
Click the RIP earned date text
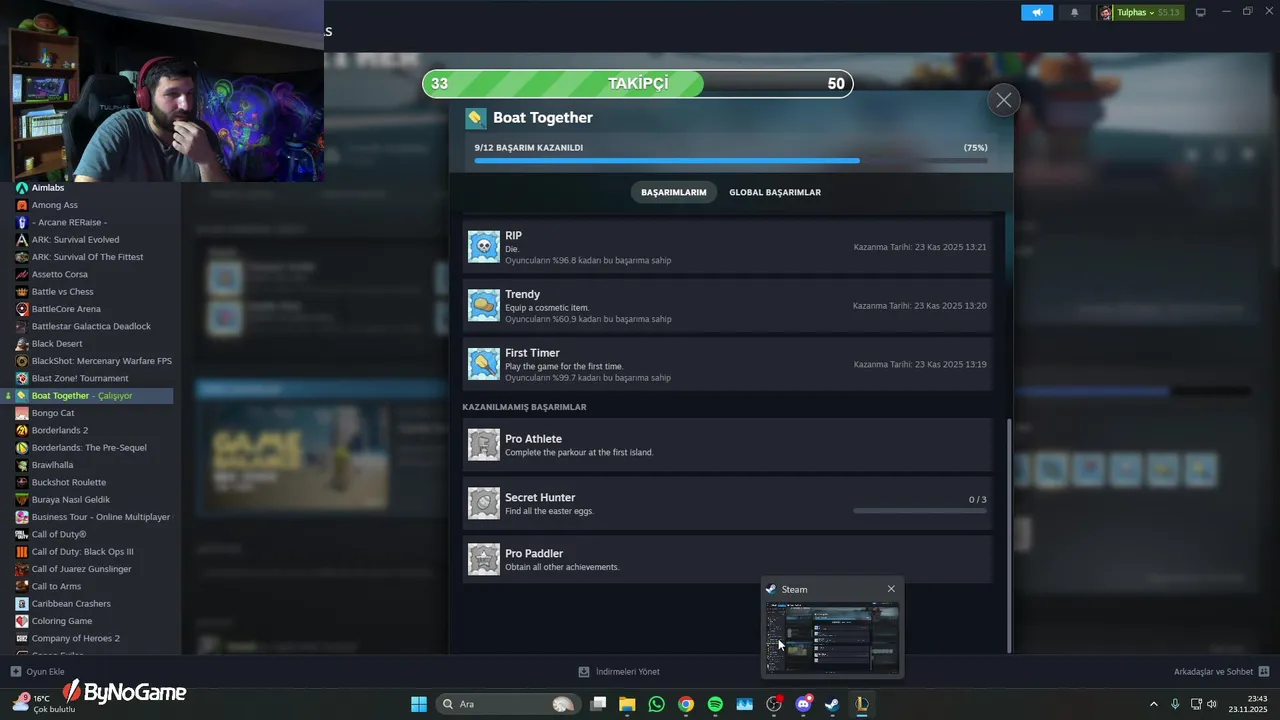[x=920, y=247]
